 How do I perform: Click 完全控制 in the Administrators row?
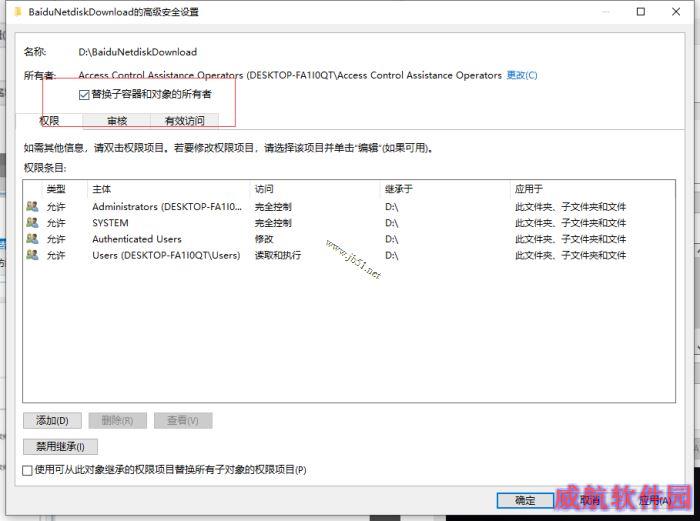pos(273,207)
